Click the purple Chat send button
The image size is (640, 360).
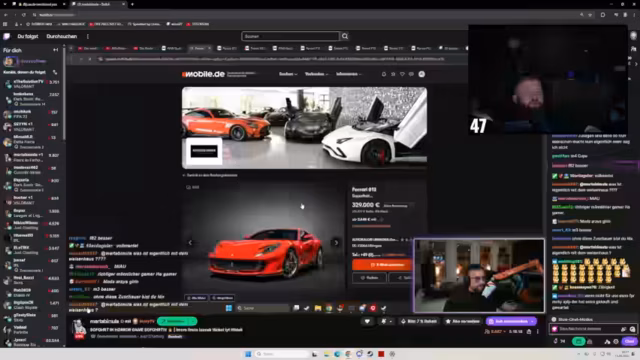[x=629, y=341]
